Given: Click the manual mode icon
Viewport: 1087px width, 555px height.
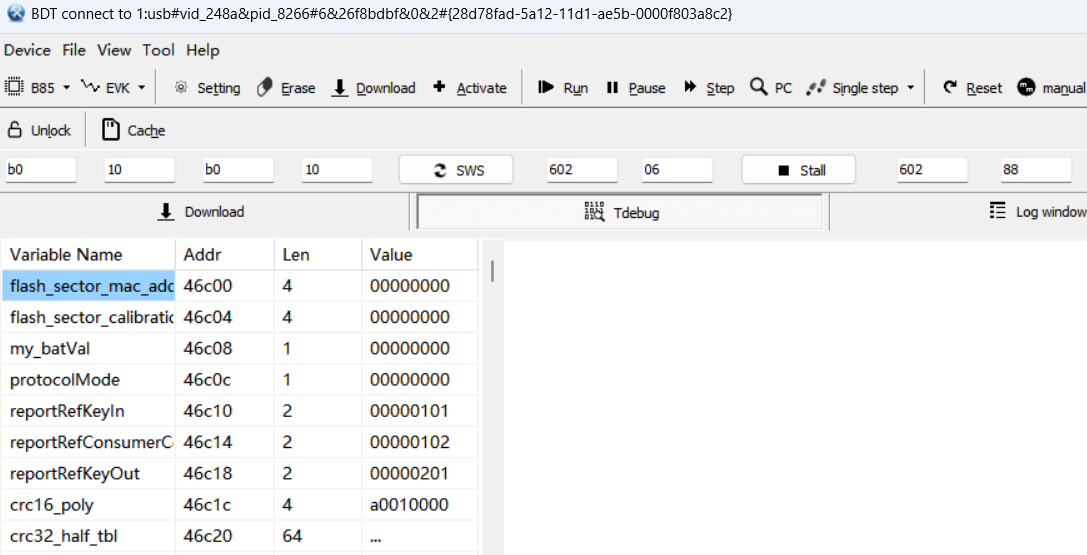Looking at the screenshot, I should pos(1026,87).
